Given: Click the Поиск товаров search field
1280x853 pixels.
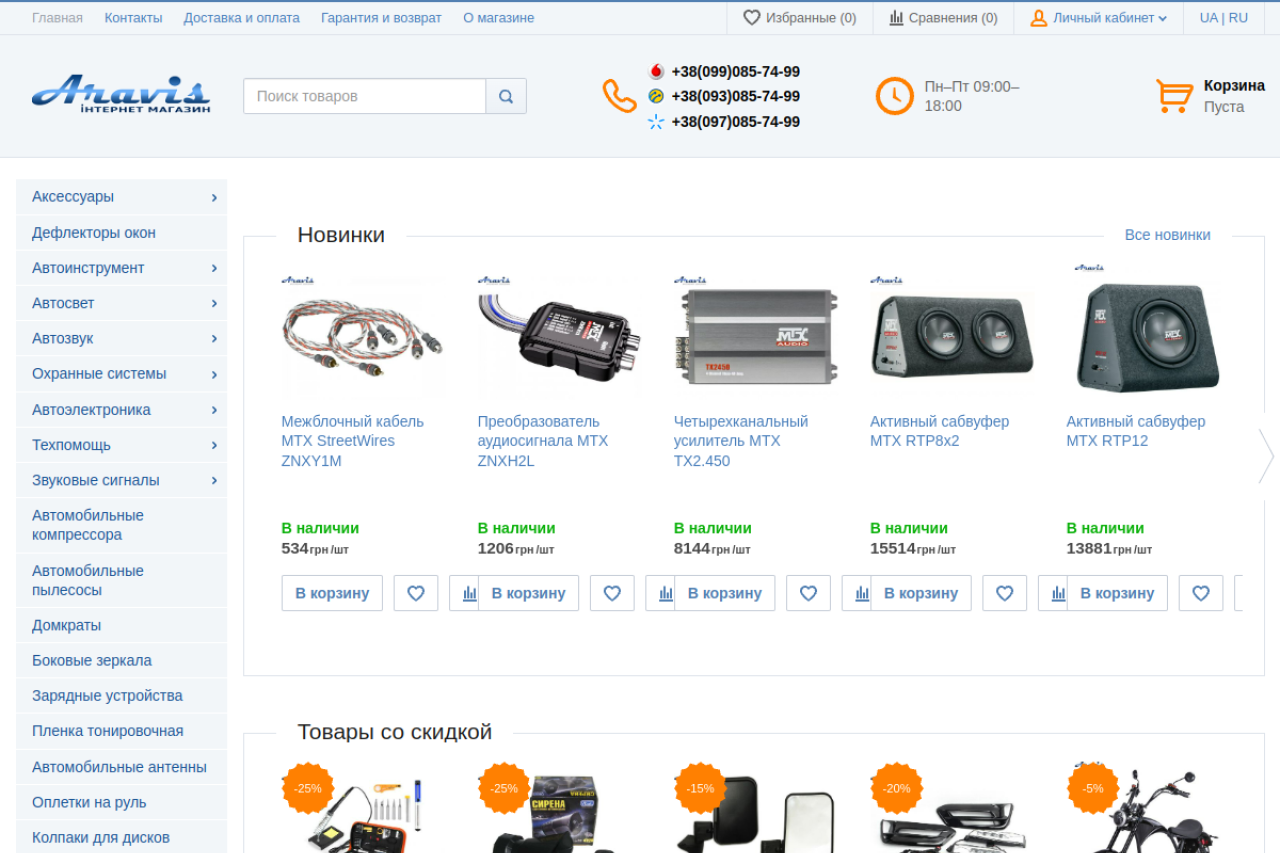Looking at the screenshot, I should click(364, 97).
